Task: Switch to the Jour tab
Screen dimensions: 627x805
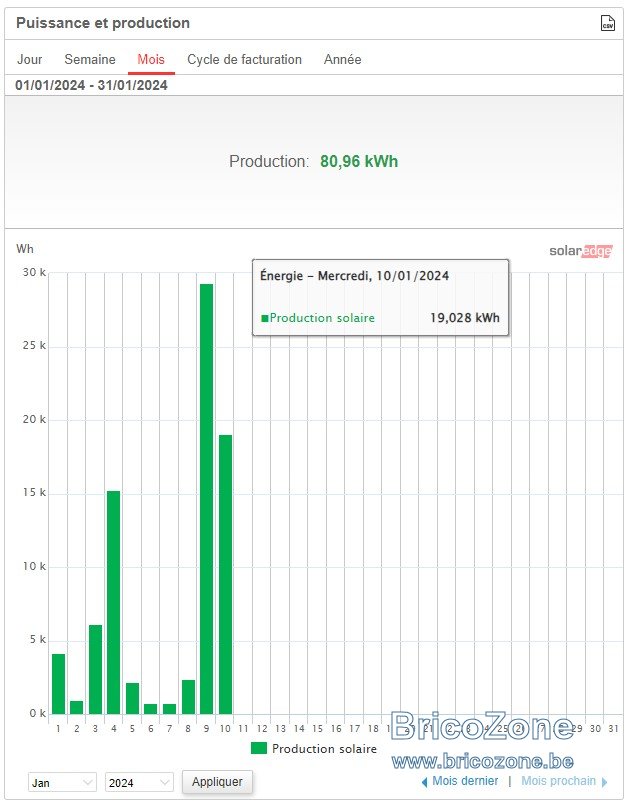Action: 30,60
